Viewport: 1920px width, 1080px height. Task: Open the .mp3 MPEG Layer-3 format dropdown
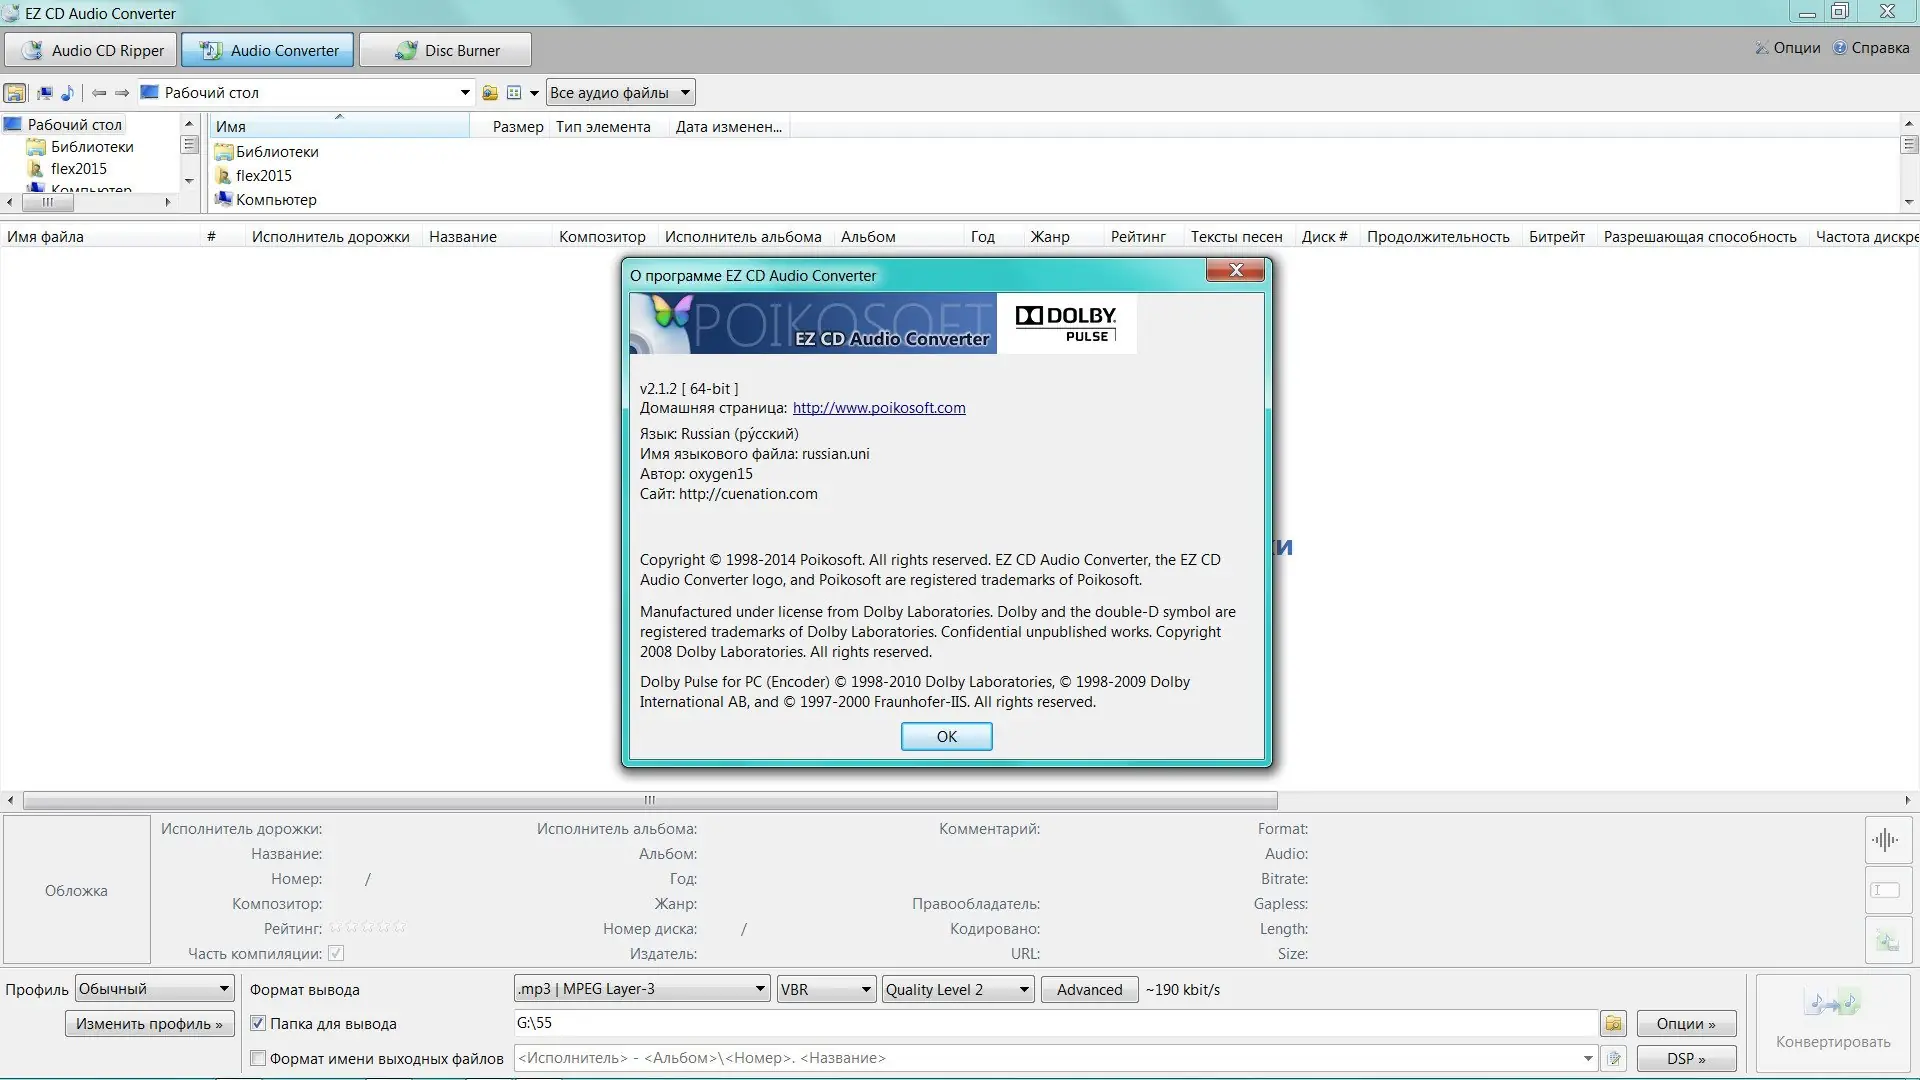coord(642,989)
